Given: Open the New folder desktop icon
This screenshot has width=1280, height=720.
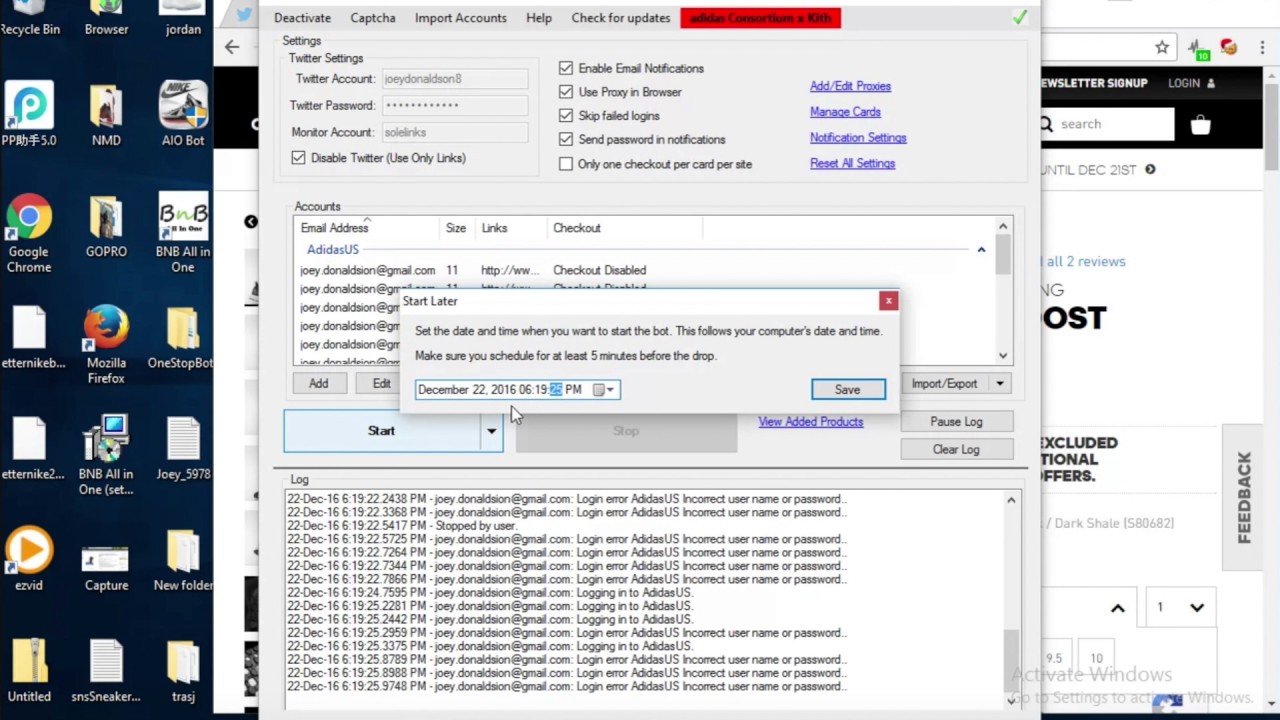Looking at the screenshot, I should click(183, 559).
